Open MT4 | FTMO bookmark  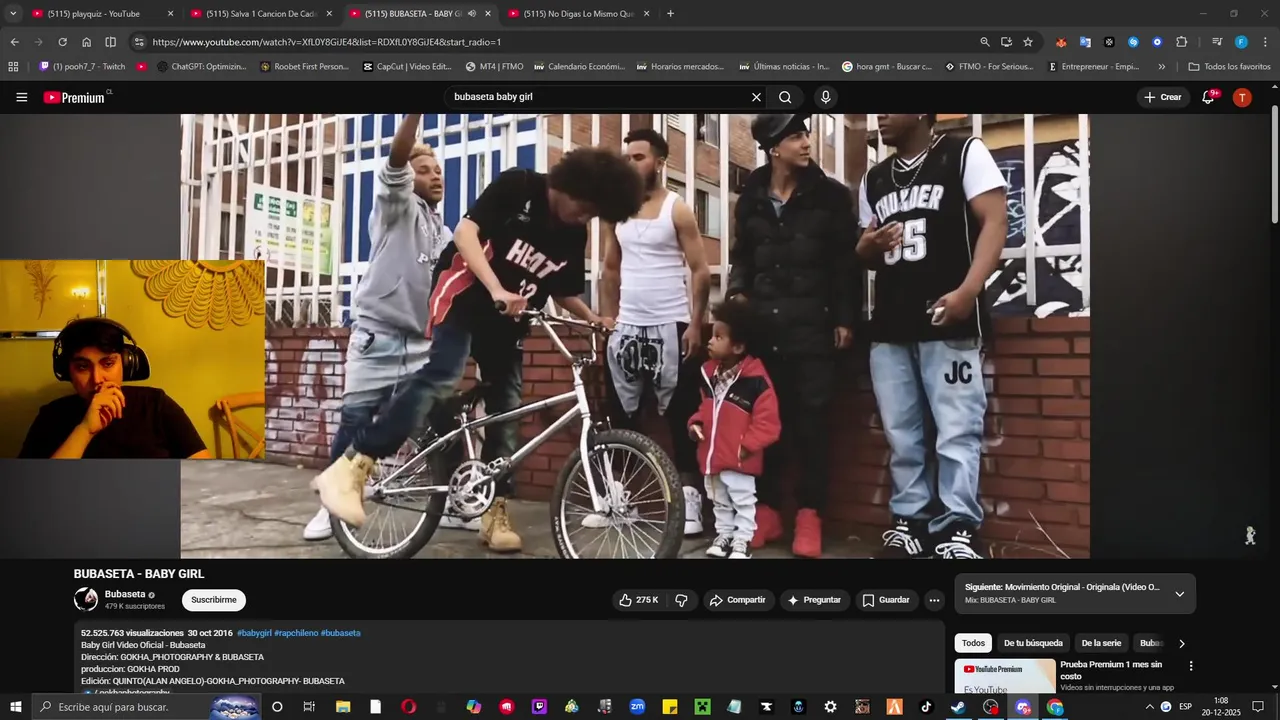coord(494,67)
